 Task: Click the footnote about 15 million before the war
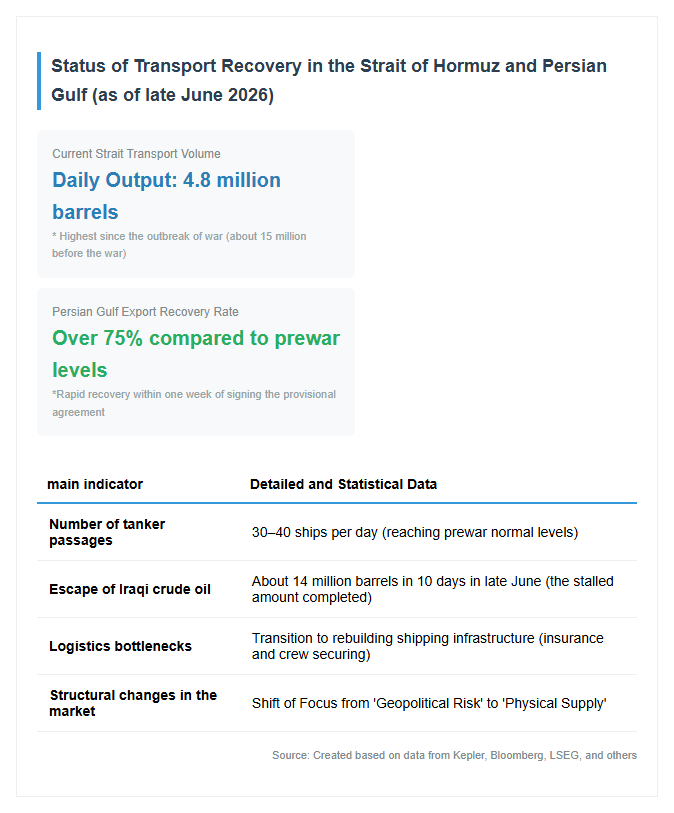179,245
